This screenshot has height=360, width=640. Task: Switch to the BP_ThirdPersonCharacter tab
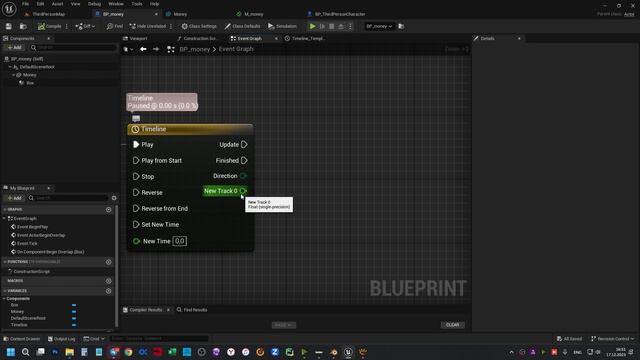[x=340, y=14]
